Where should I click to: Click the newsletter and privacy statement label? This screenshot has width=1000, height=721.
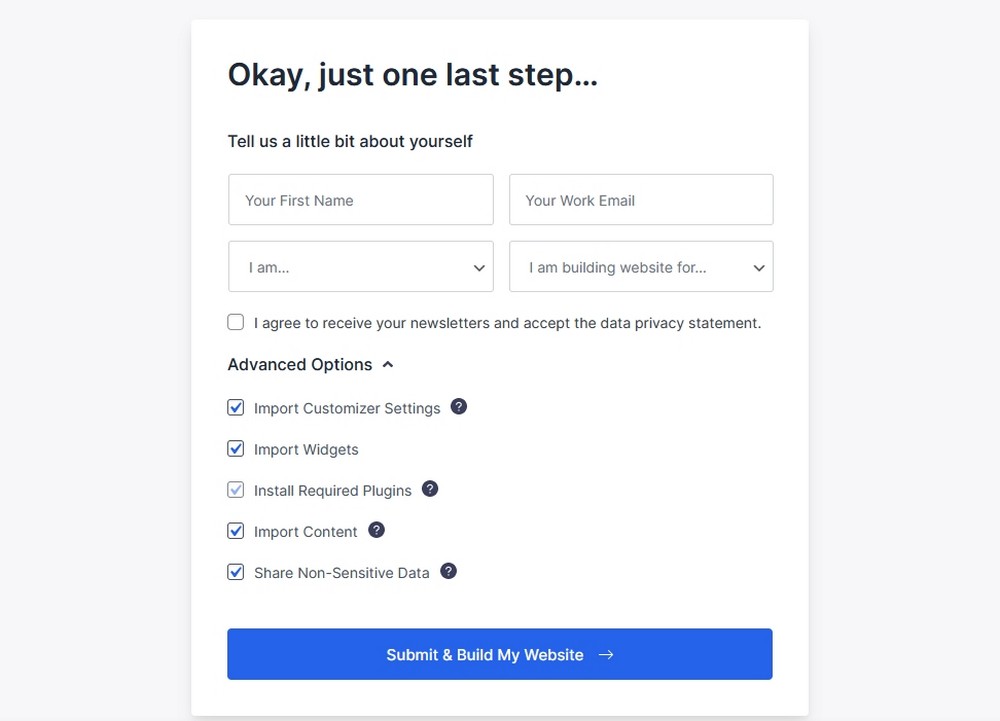pos(507,323)
